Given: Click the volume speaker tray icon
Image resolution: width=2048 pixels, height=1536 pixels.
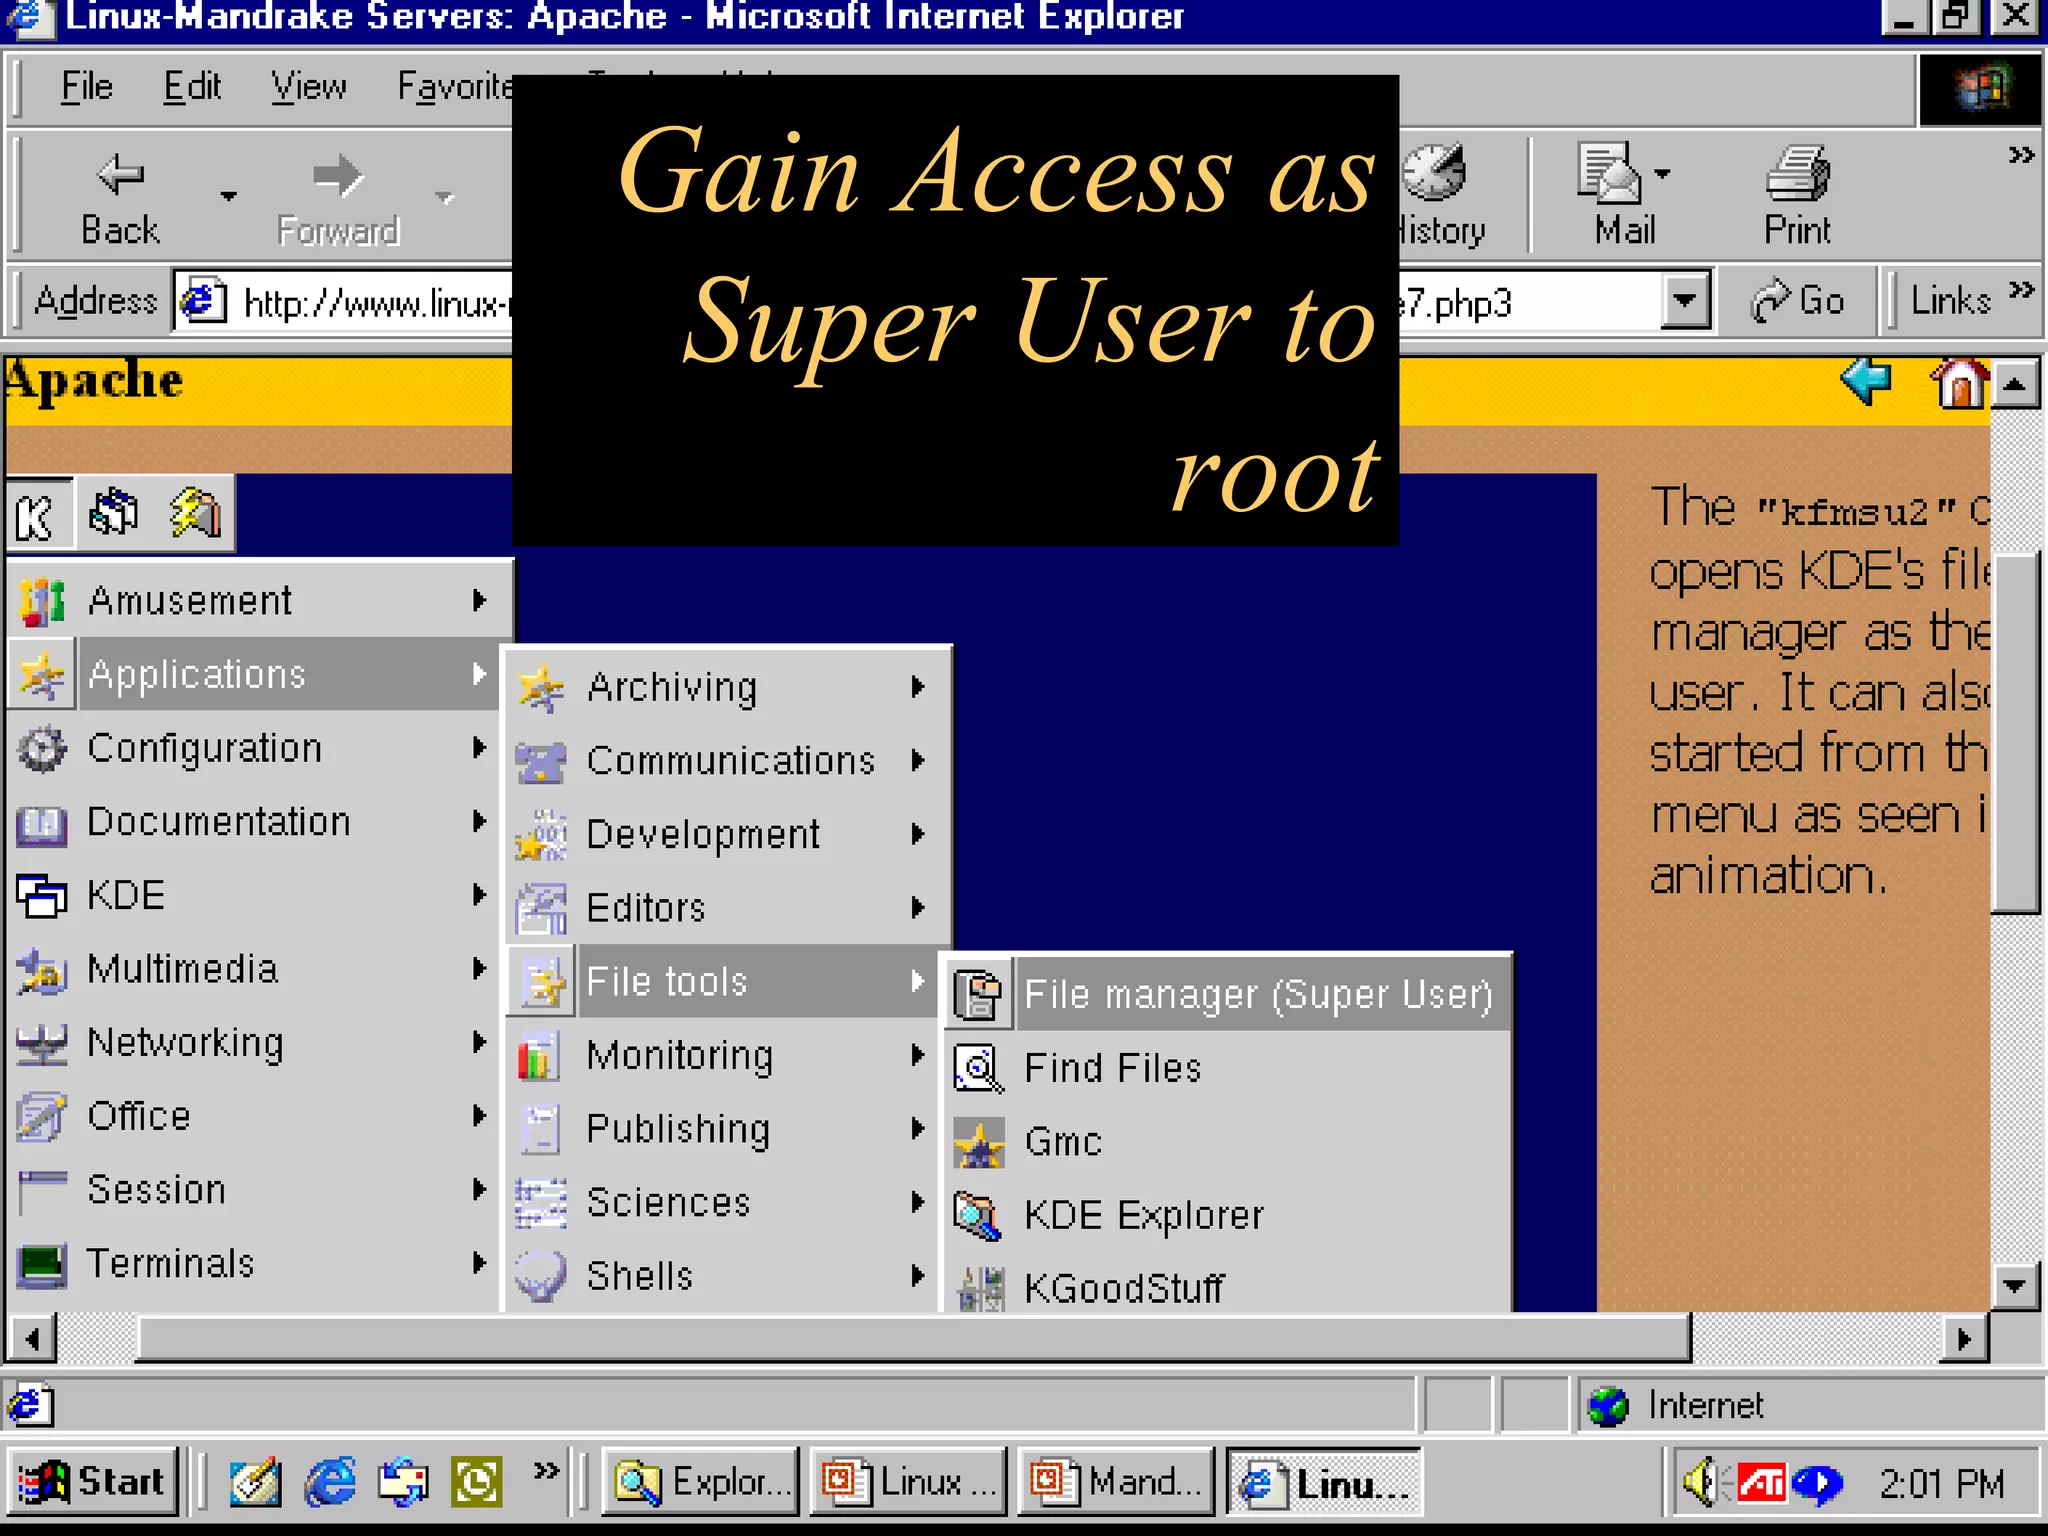Looking at the screenshot, I should pos(1700,1482).
